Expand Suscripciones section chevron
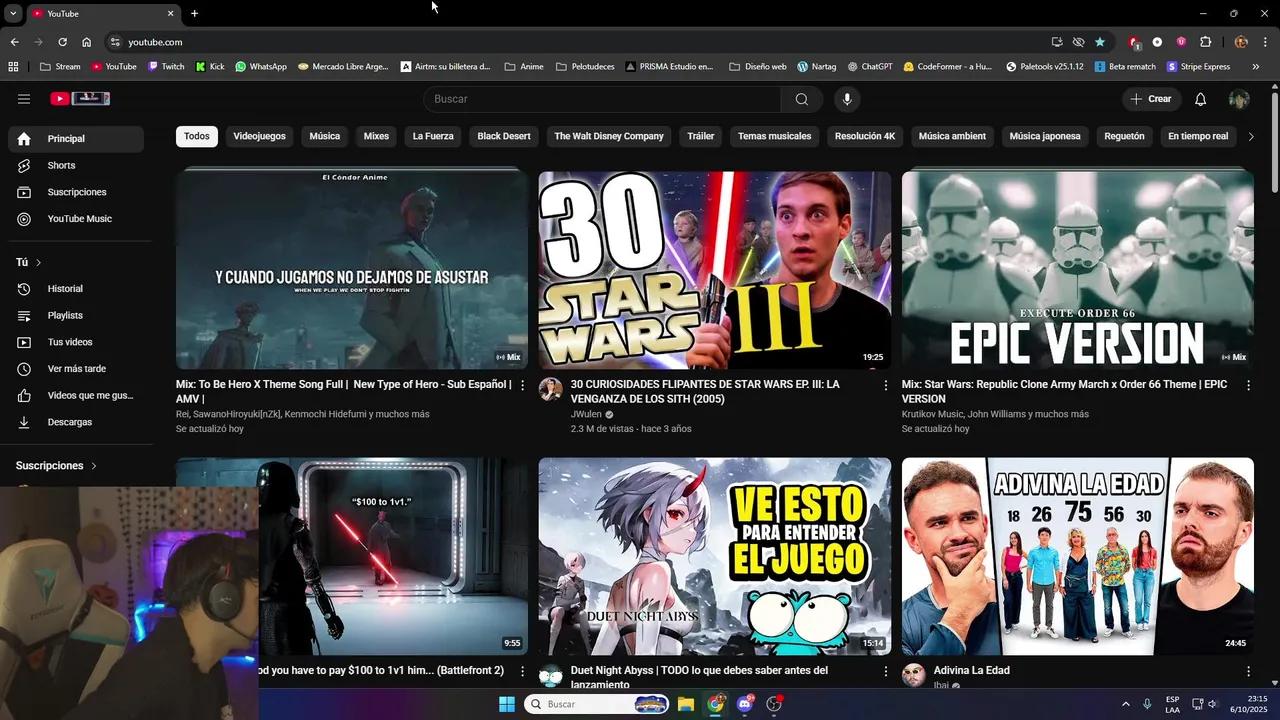 (x=94, y=466)
